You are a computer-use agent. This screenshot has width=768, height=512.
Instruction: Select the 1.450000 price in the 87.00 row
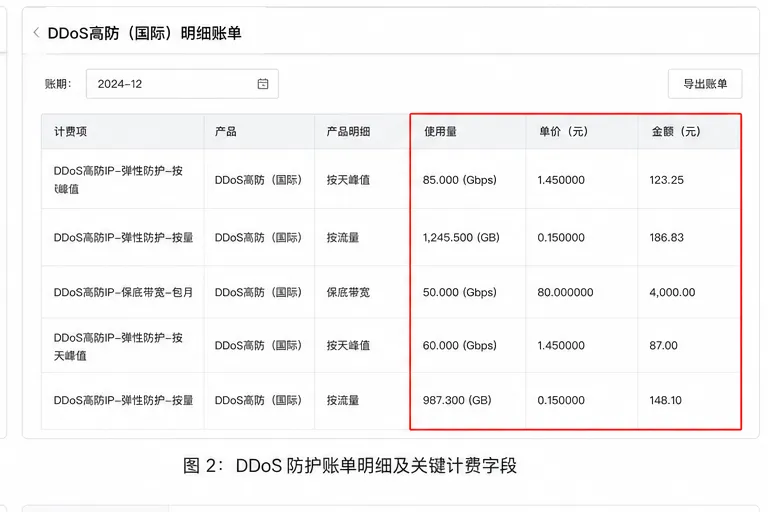pos(561,345)
